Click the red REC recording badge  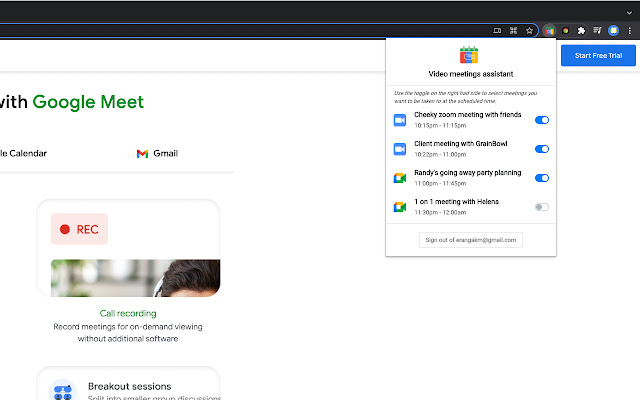(x=79, y=229)
